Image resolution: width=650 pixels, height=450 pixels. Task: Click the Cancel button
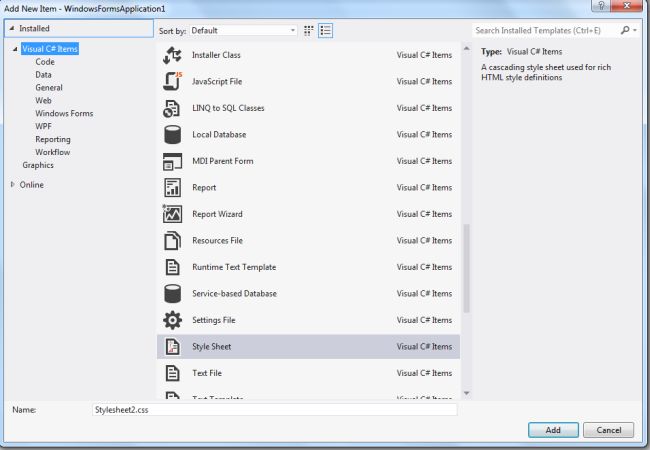[609, 430]
